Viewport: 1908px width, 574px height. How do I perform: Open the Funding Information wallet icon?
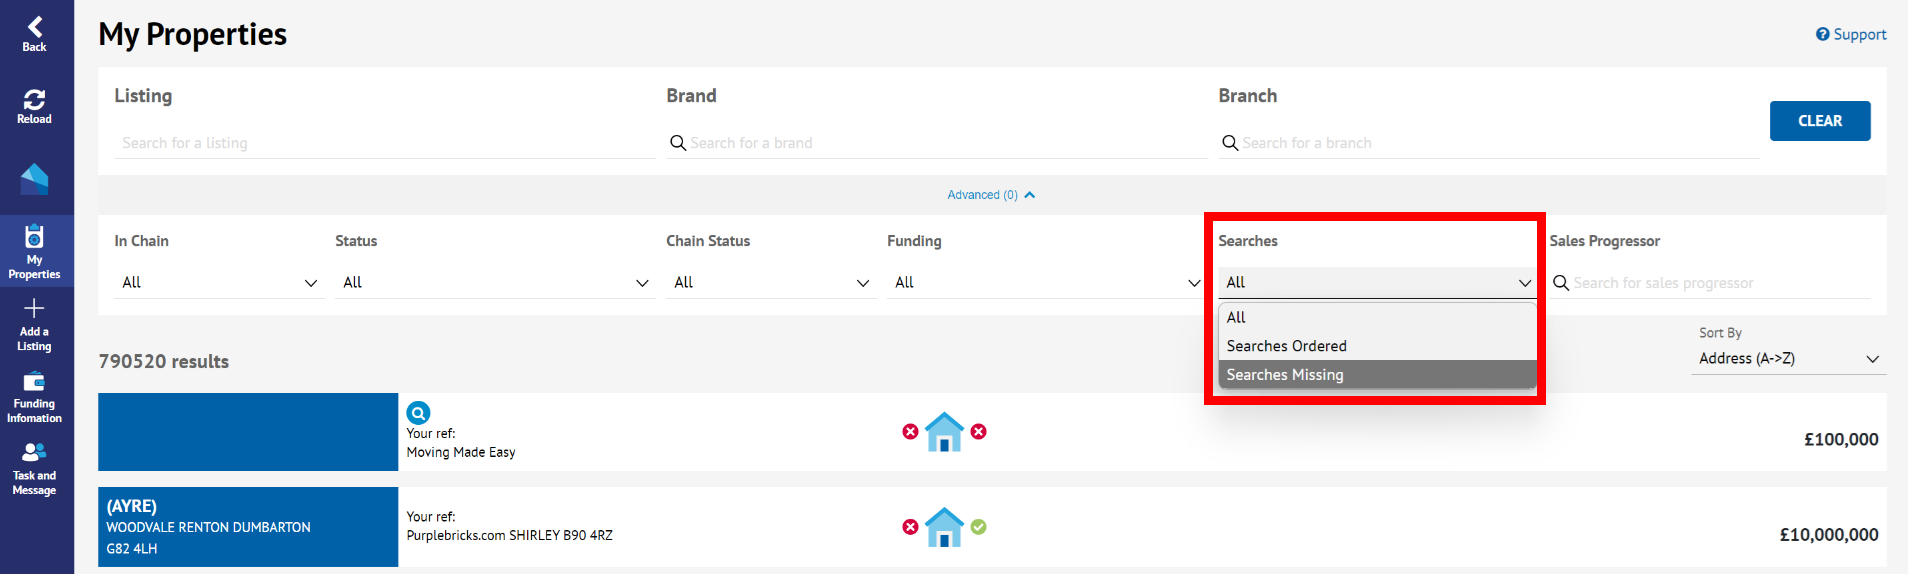(34, 381)
